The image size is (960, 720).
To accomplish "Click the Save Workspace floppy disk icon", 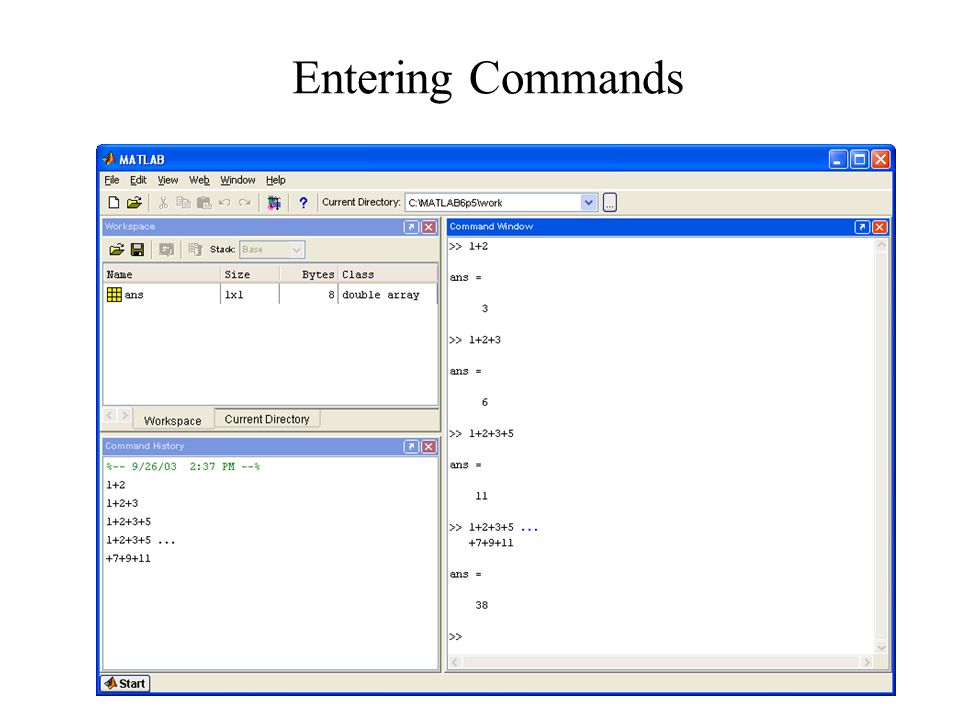I will (138, 249).
